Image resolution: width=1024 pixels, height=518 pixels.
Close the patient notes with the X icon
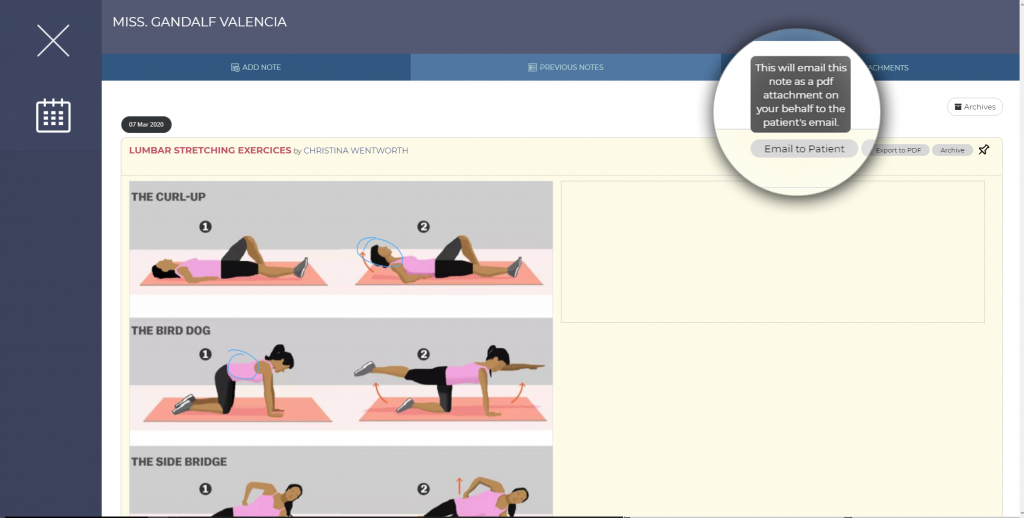[x=53, y=40]
